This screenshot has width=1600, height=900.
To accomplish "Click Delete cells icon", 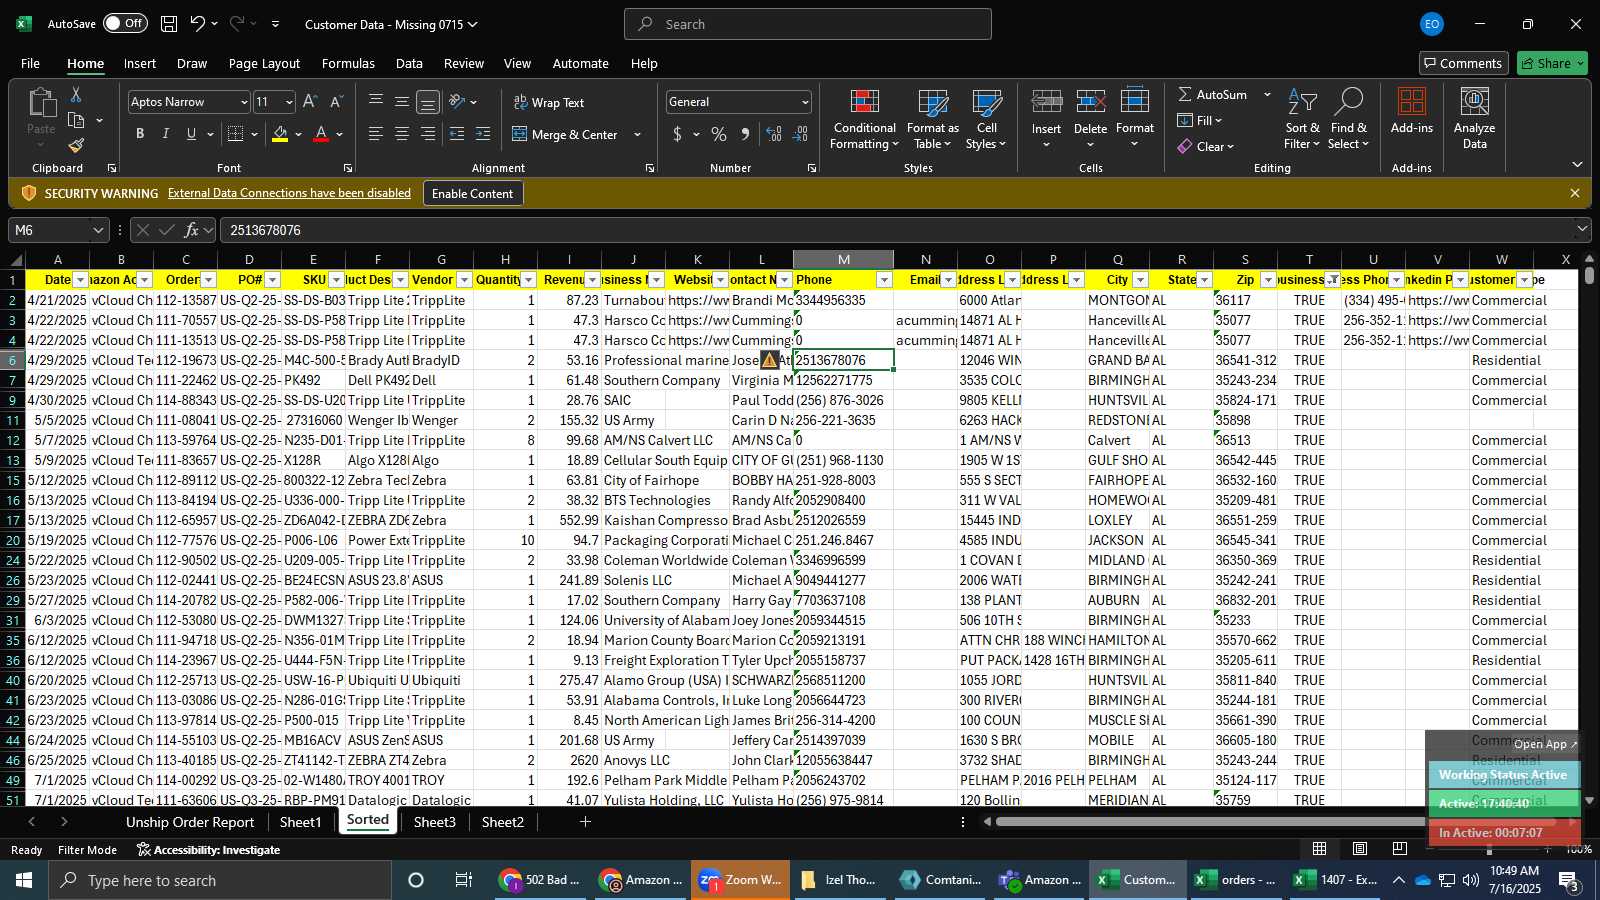I will click(1090, 102).
